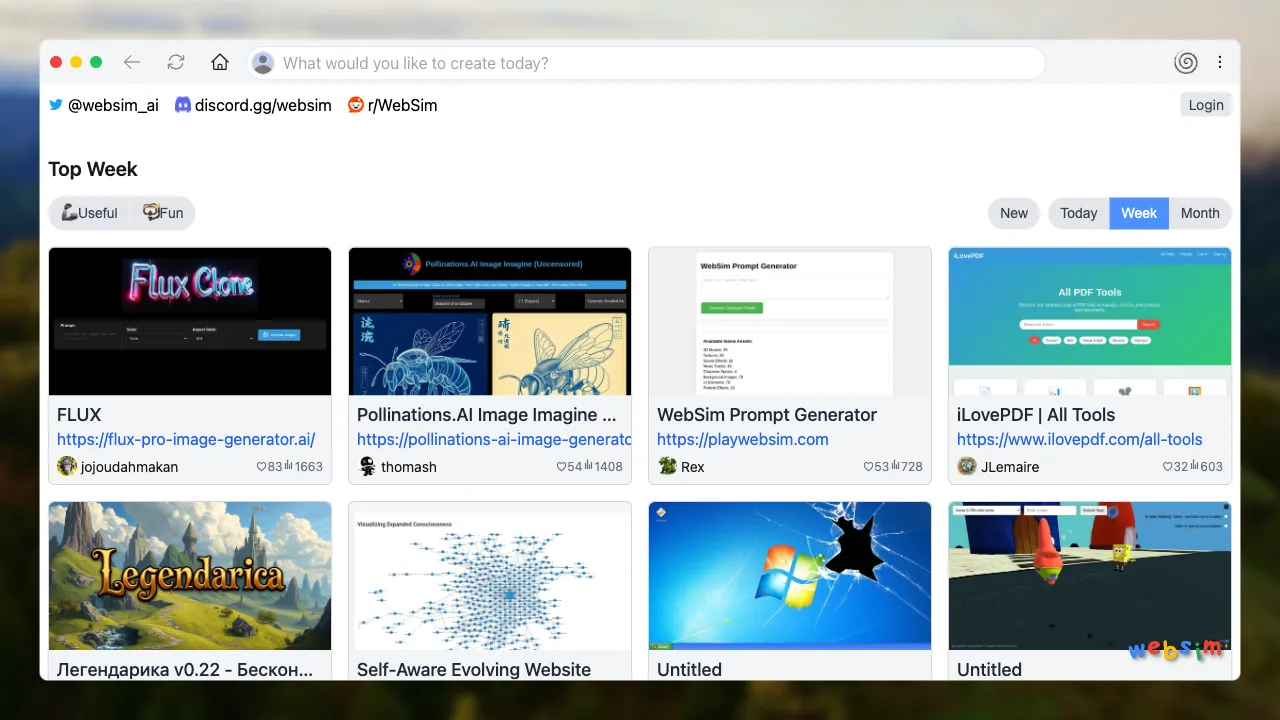Click the 'iLovePDF | All Tools' title

1036,414
